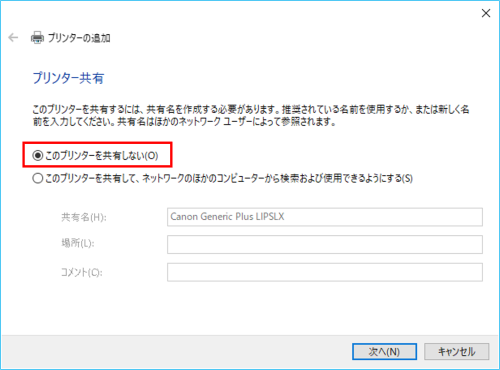Click the コメント(C): label
Viewport: 500px width, 370px height.
coord(82,272)
